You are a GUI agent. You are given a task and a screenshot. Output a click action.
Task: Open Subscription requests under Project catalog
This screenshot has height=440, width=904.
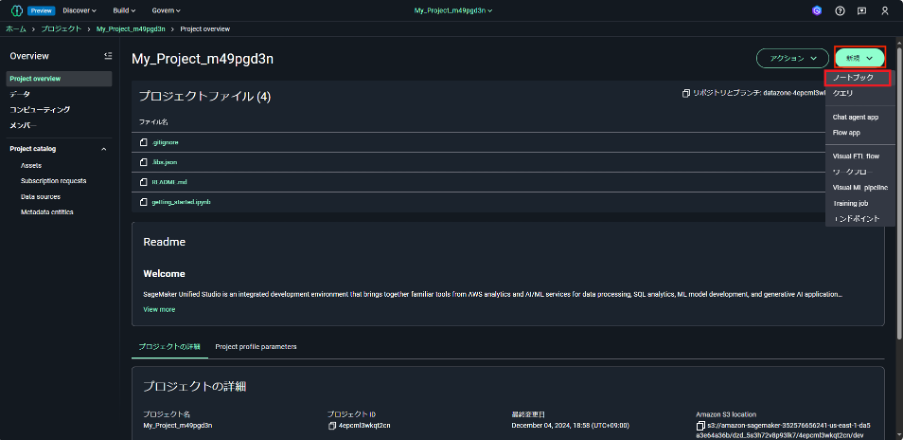(54, 180)
